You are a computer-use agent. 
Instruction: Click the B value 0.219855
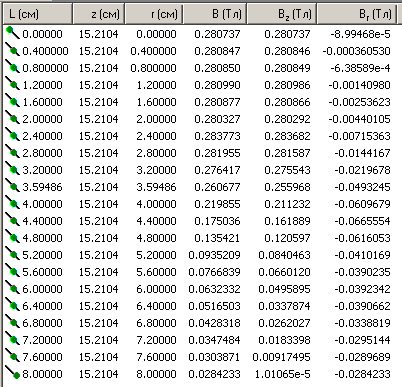217,204
